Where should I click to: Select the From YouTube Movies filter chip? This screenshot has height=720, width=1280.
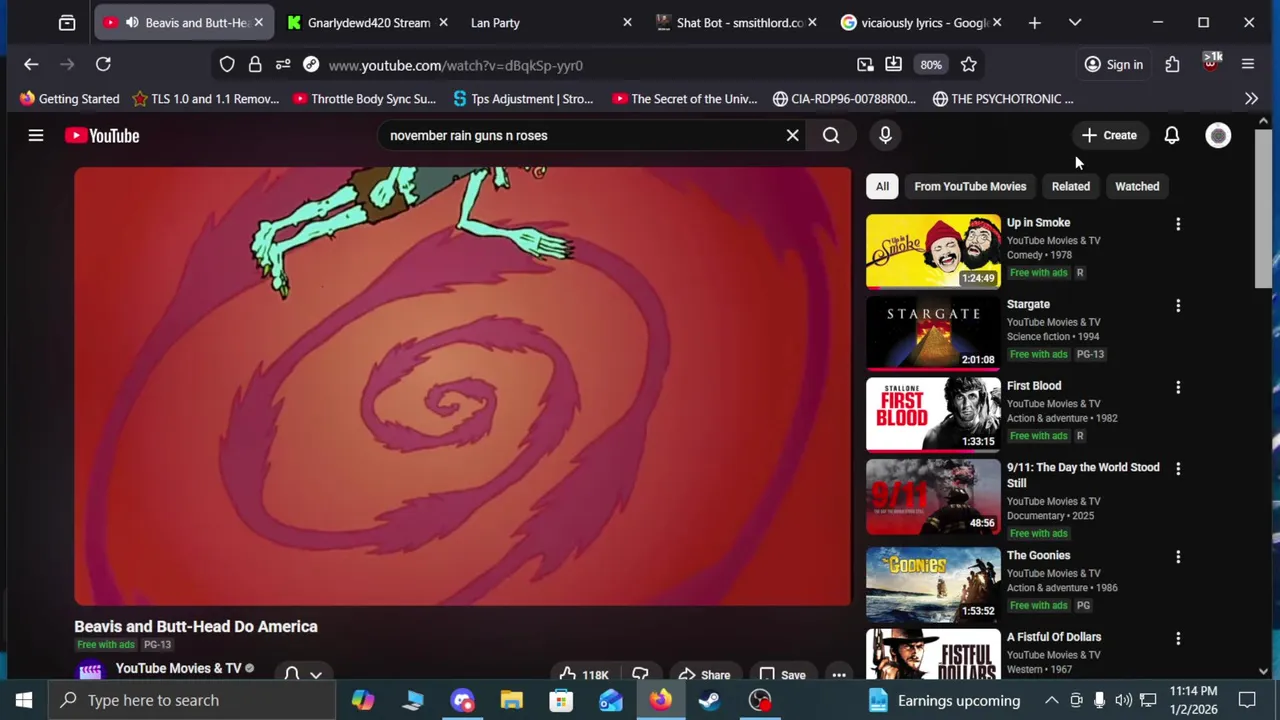point(970,186)
